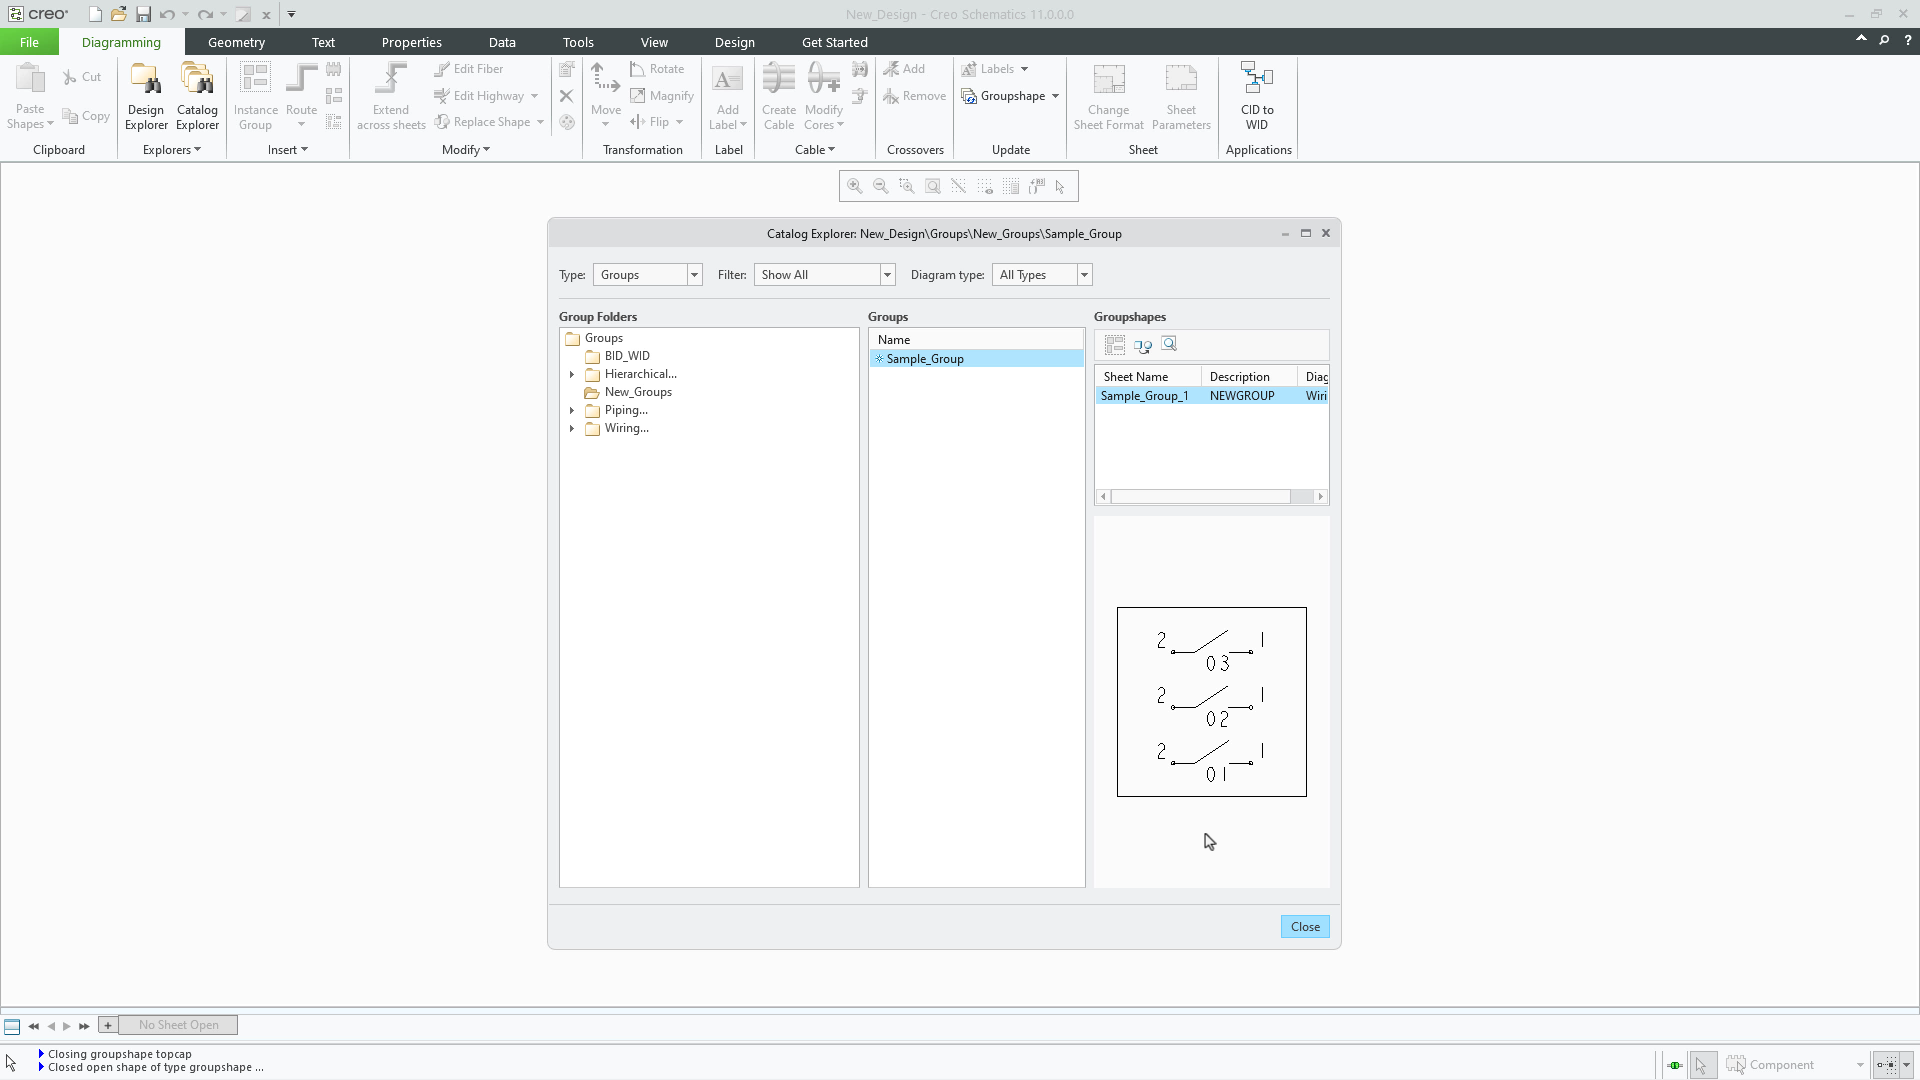Expand the Wiring folder in Group Folders
The width and height of the screenshot is (1920, 1080).
pos(572,429)
